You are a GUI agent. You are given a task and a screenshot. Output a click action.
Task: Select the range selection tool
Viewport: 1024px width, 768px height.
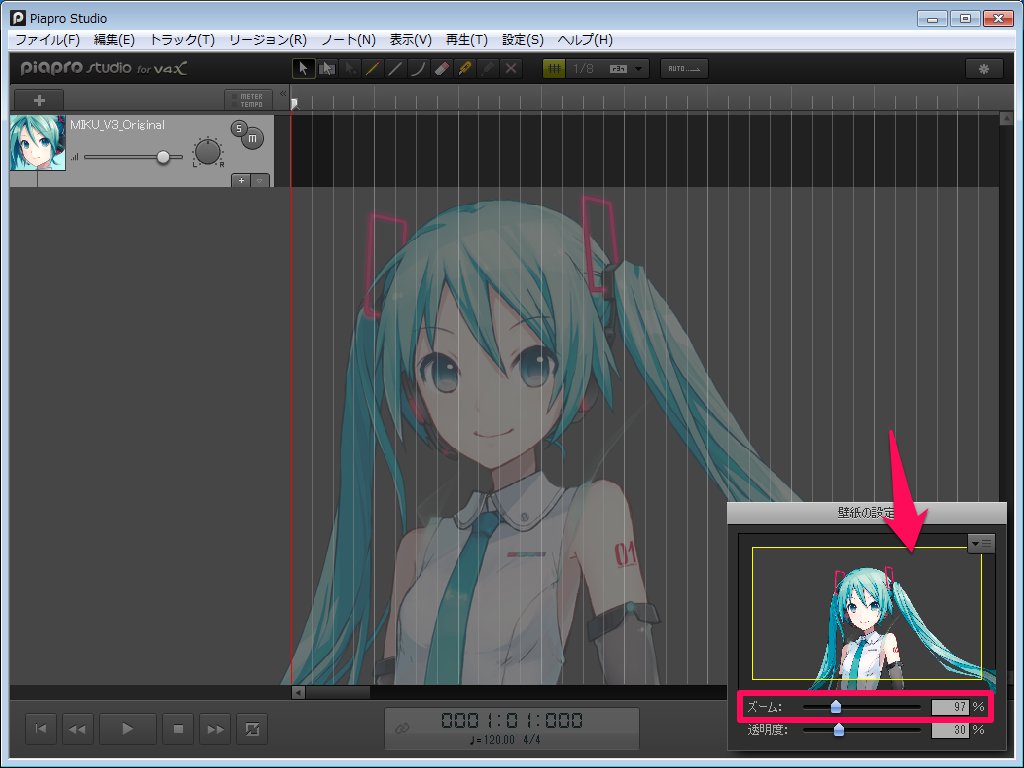point(327,69)
